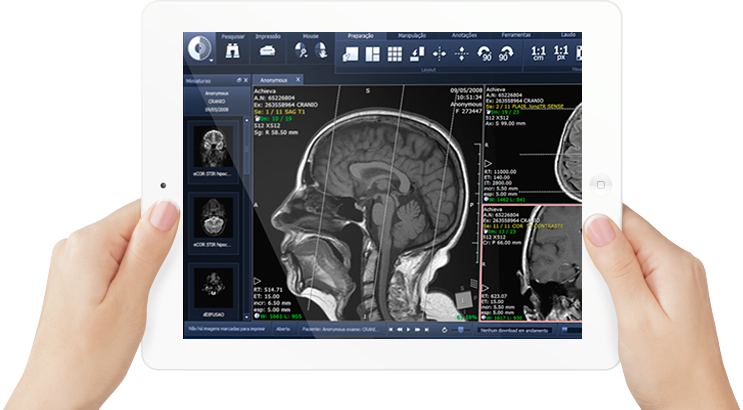The width and height of the screenshot is (743, 410).
Task: Set zoom to 1:1 cm
Action: coord(538,53)
